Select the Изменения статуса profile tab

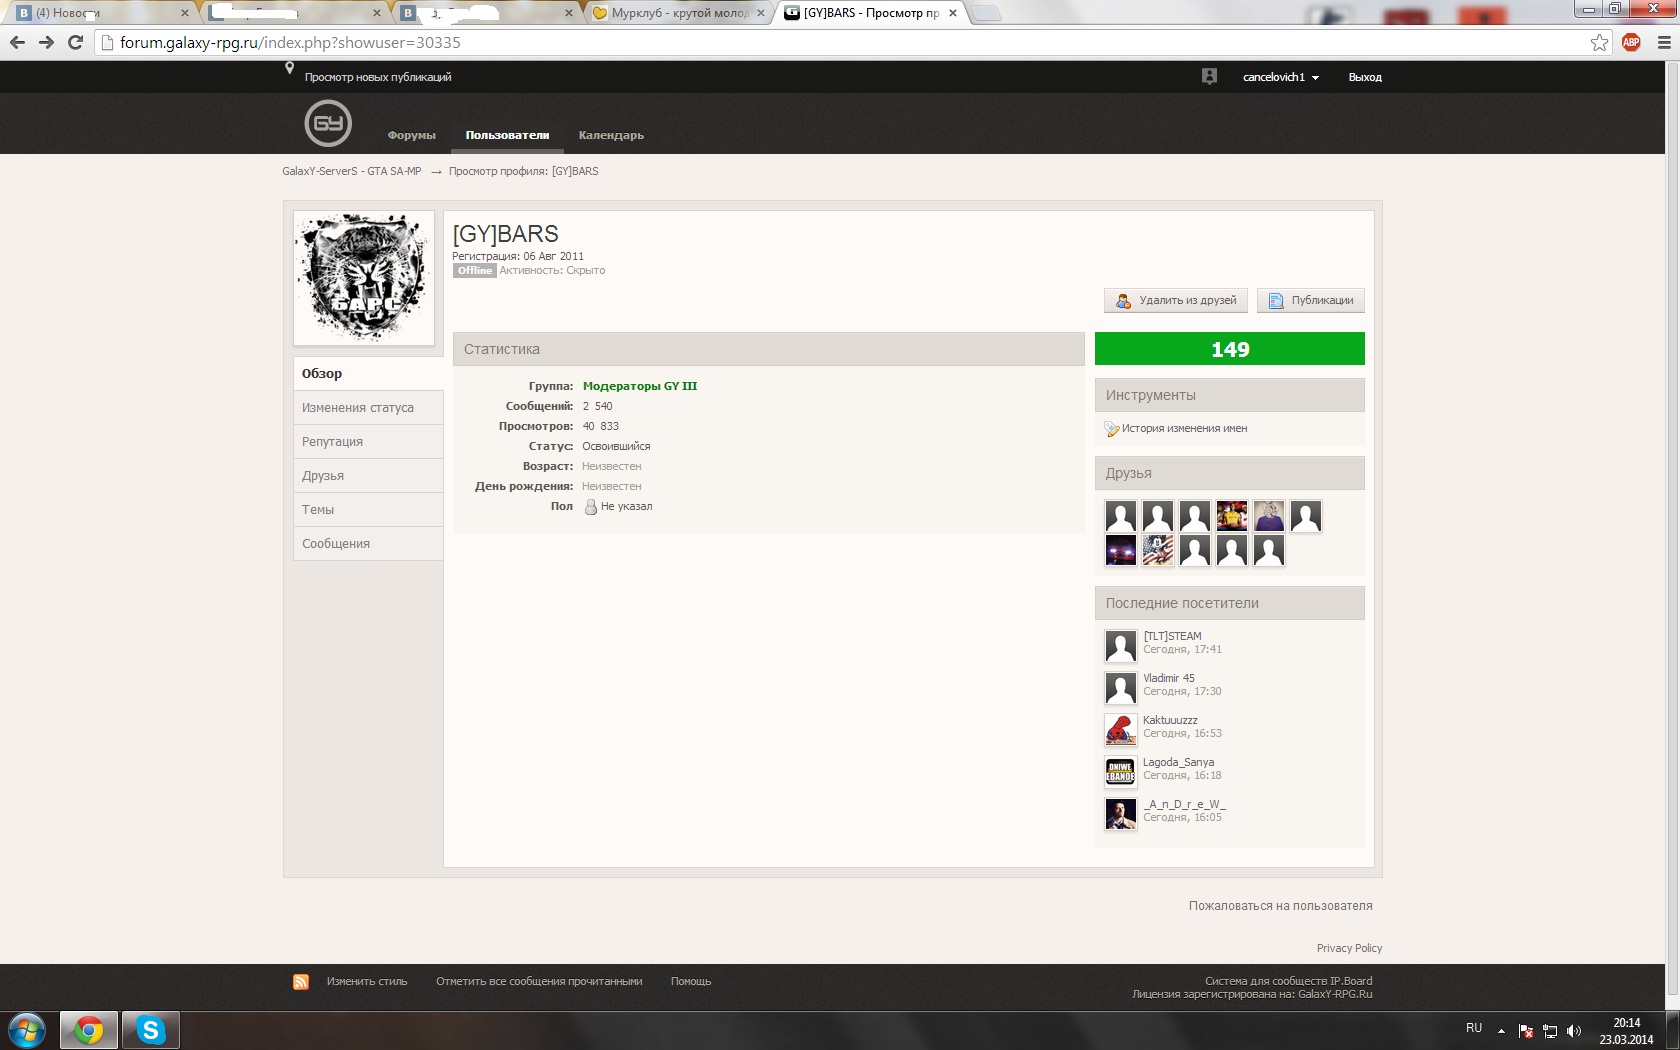[368, 408]
